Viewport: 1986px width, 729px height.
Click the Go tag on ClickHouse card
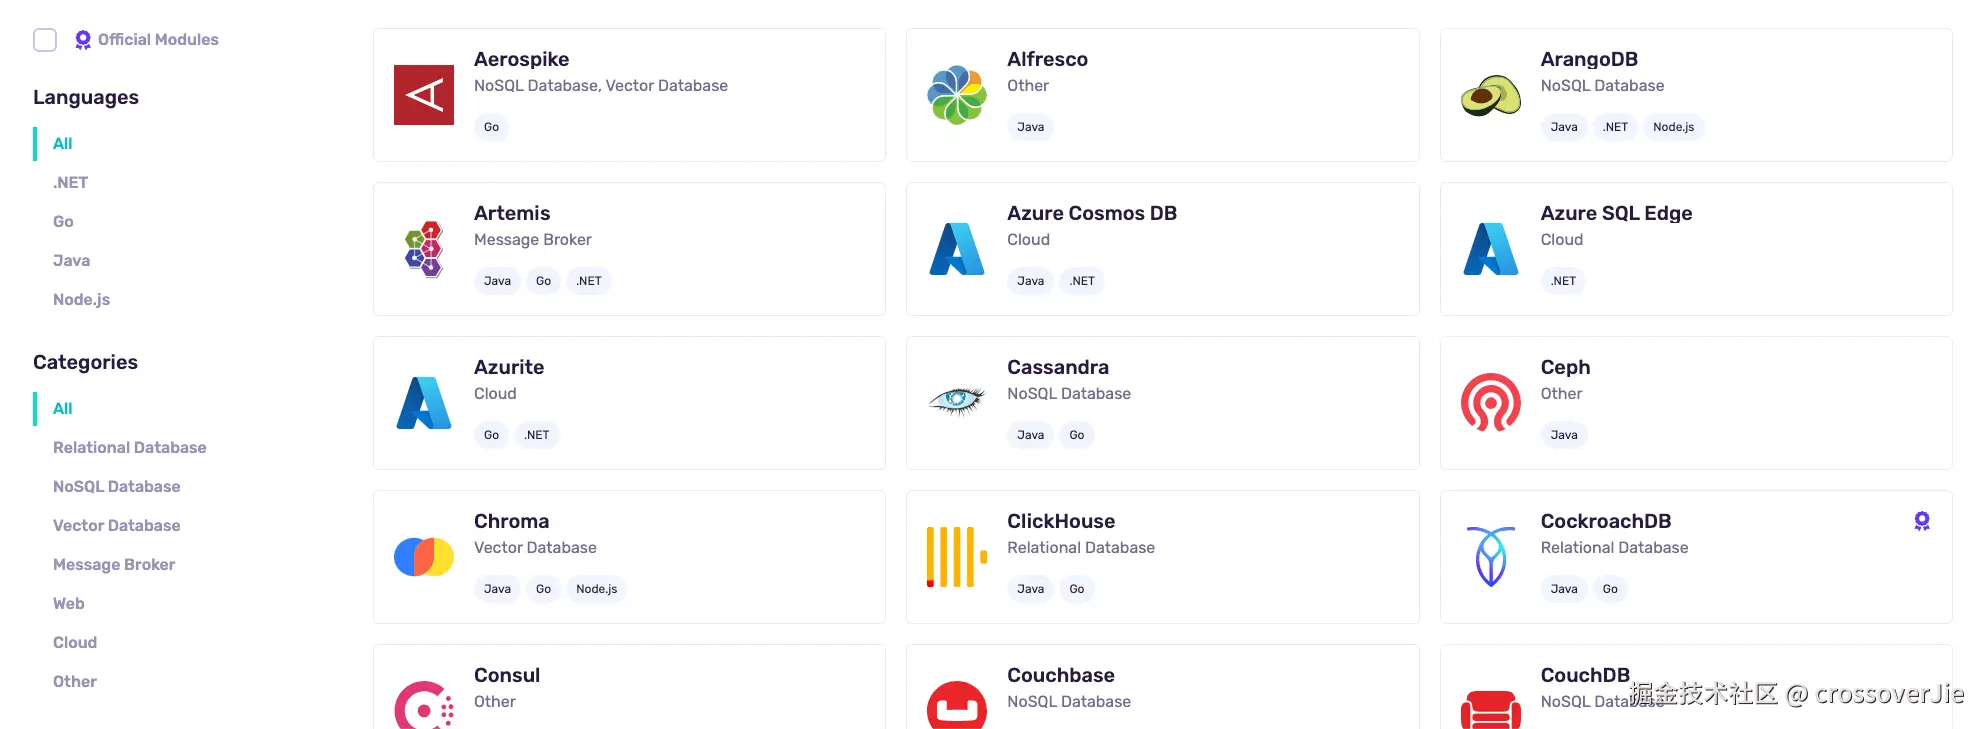point(1076,589)
